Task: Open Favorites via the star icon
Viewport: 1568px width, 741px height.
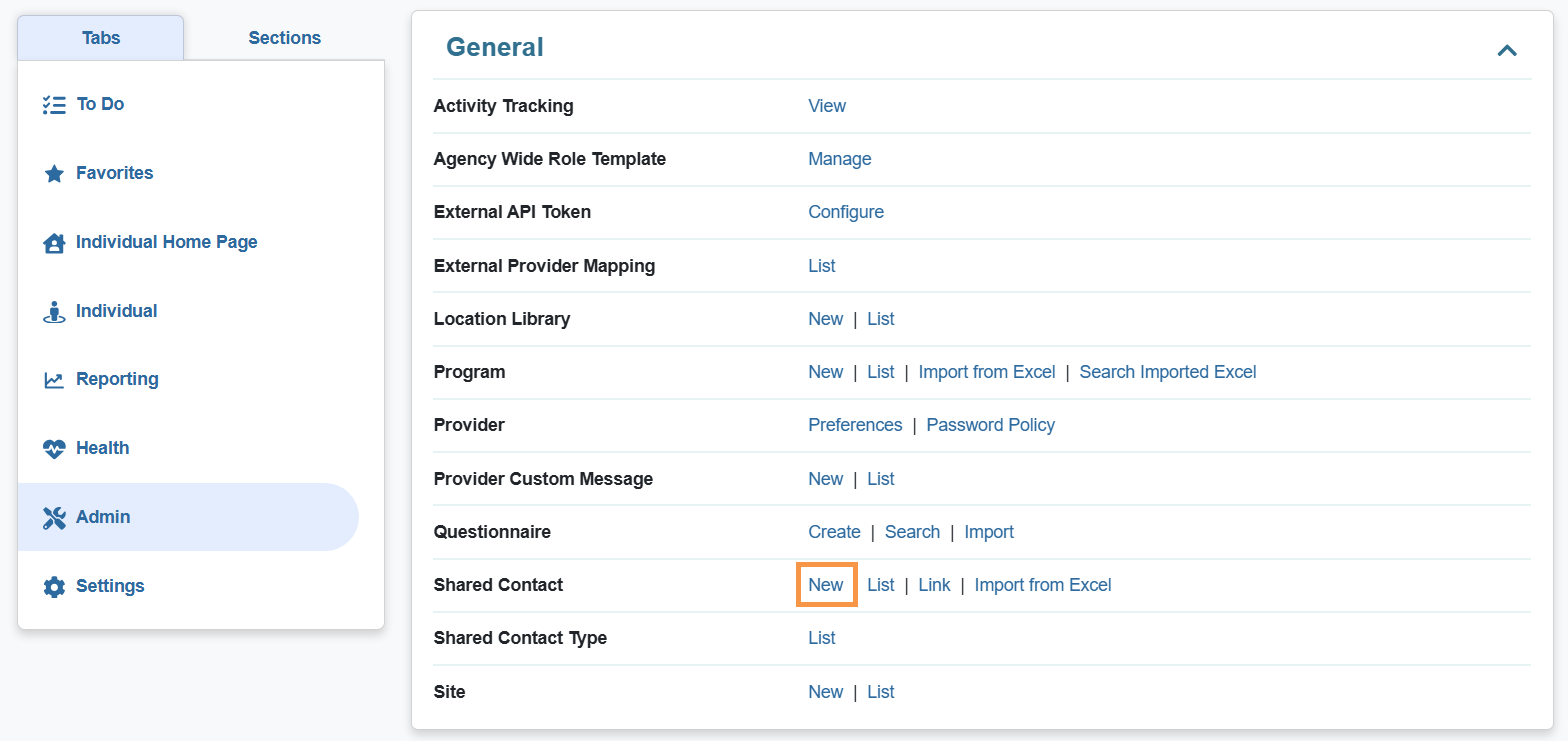Action: pos(53,172)
